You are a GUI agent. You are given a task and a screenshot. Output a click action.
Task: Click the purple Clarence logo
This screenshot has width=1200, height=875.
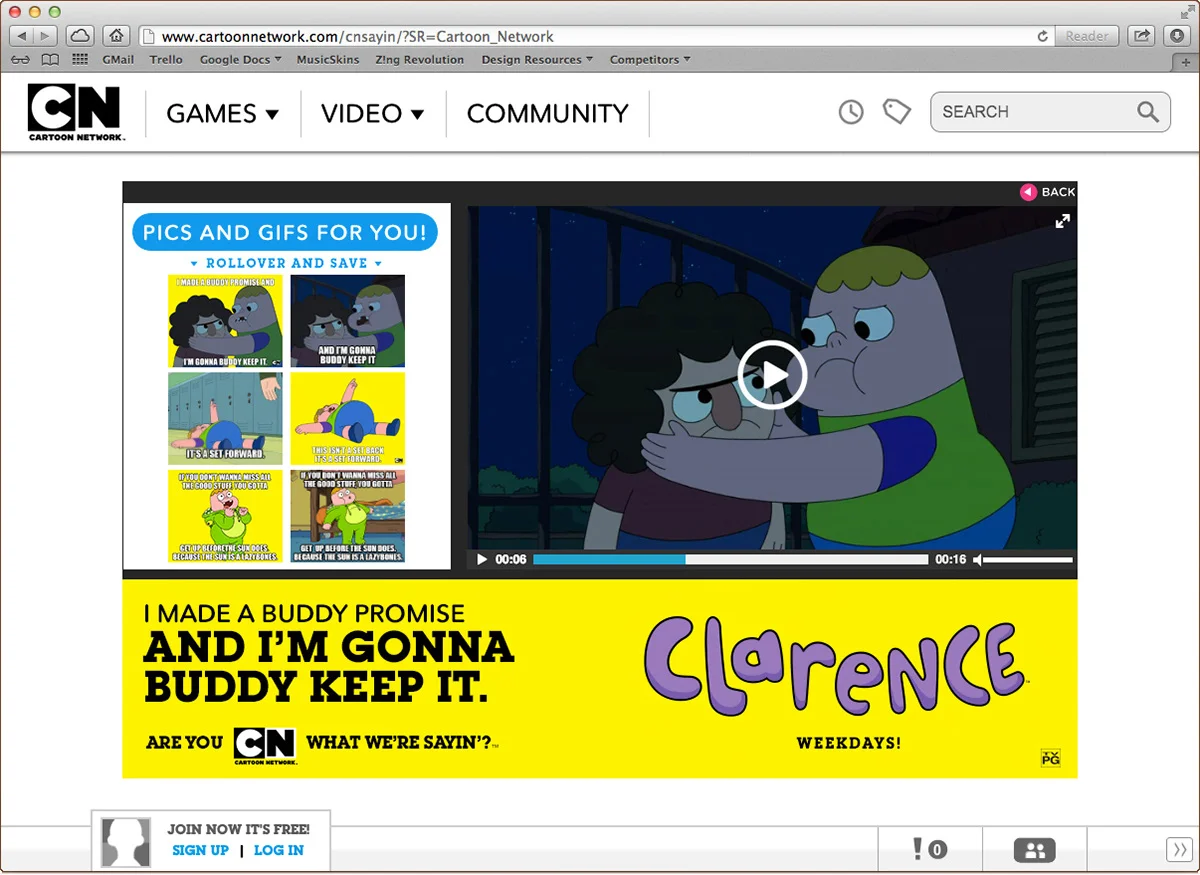coord(835,665)
